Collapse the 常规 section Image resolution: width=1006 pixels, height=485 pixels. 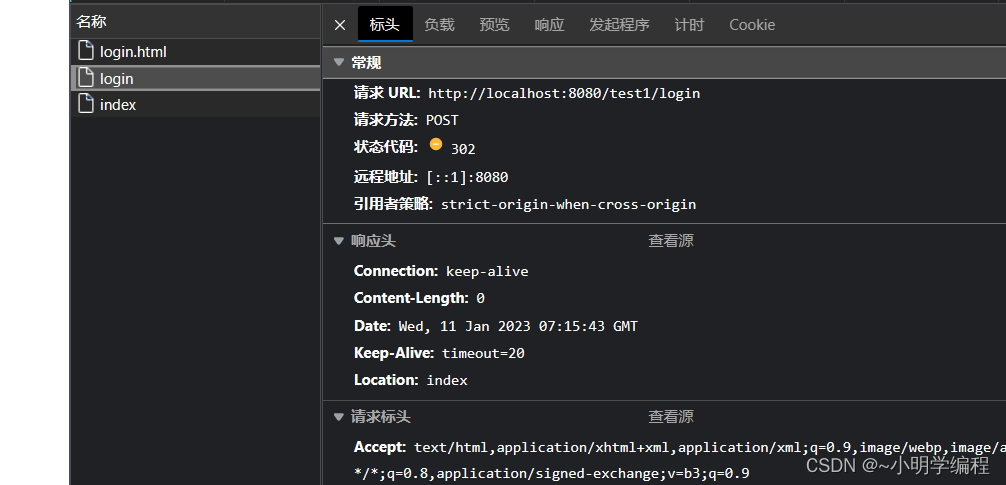point(339,63)
